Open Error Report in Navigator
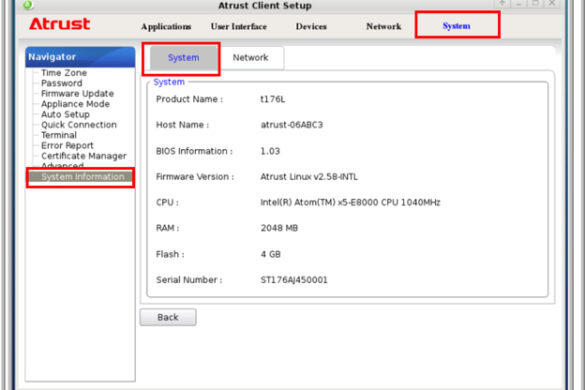 click(x=67, y=146)
